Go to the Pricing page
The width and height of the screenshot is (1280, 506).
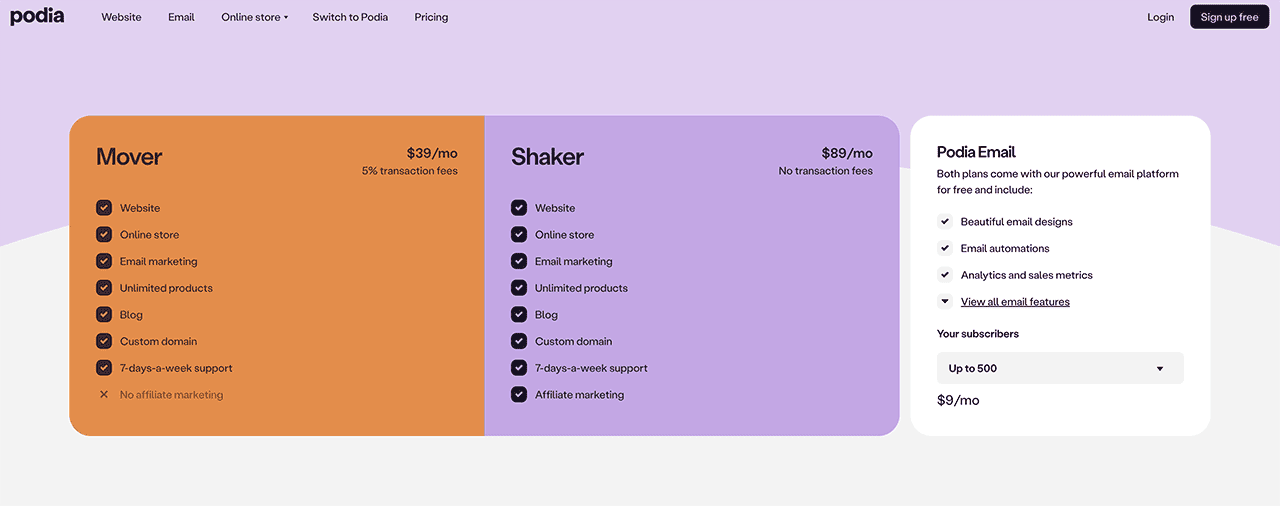point(431,17)
